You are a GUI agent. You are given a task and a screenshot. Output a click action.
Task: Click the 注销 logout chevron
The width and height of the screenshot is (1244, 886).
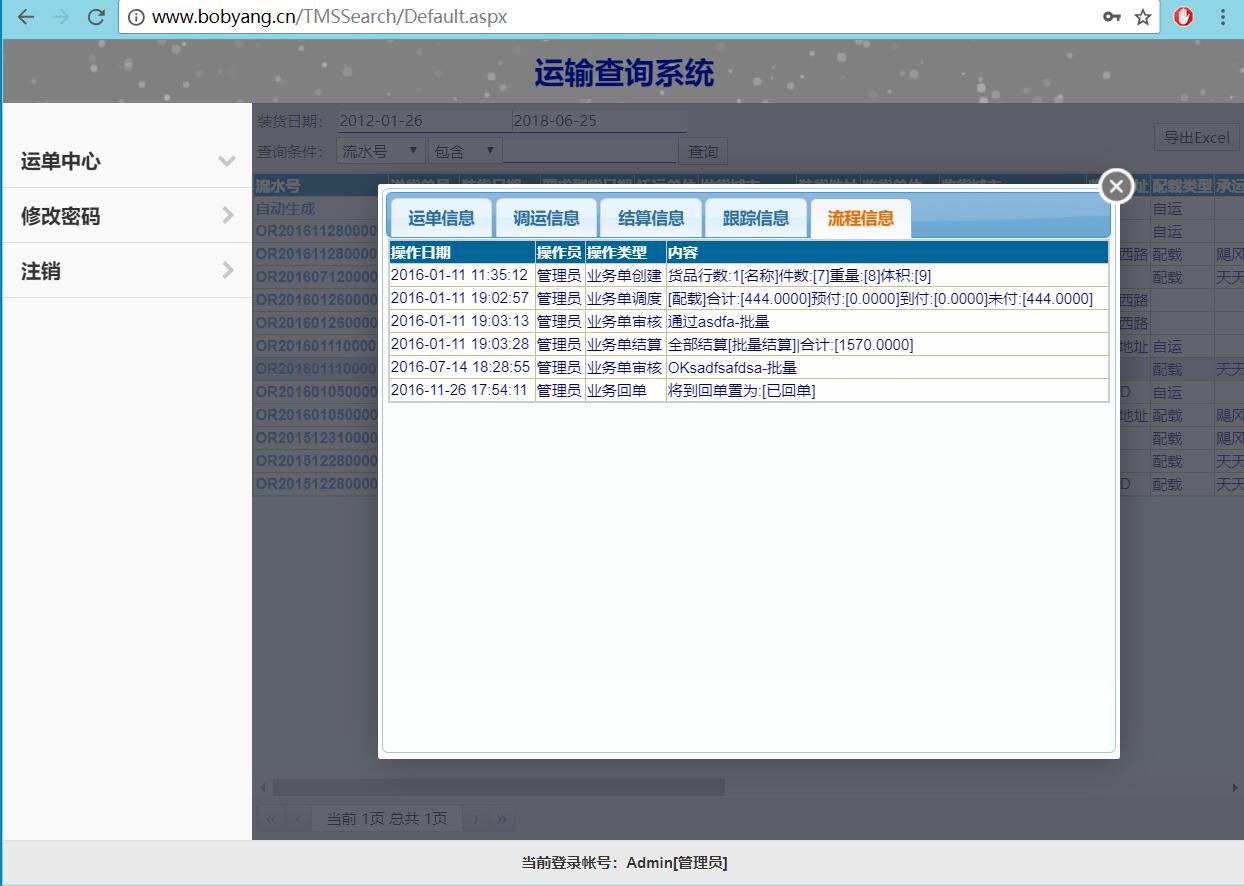coord(227,271)
